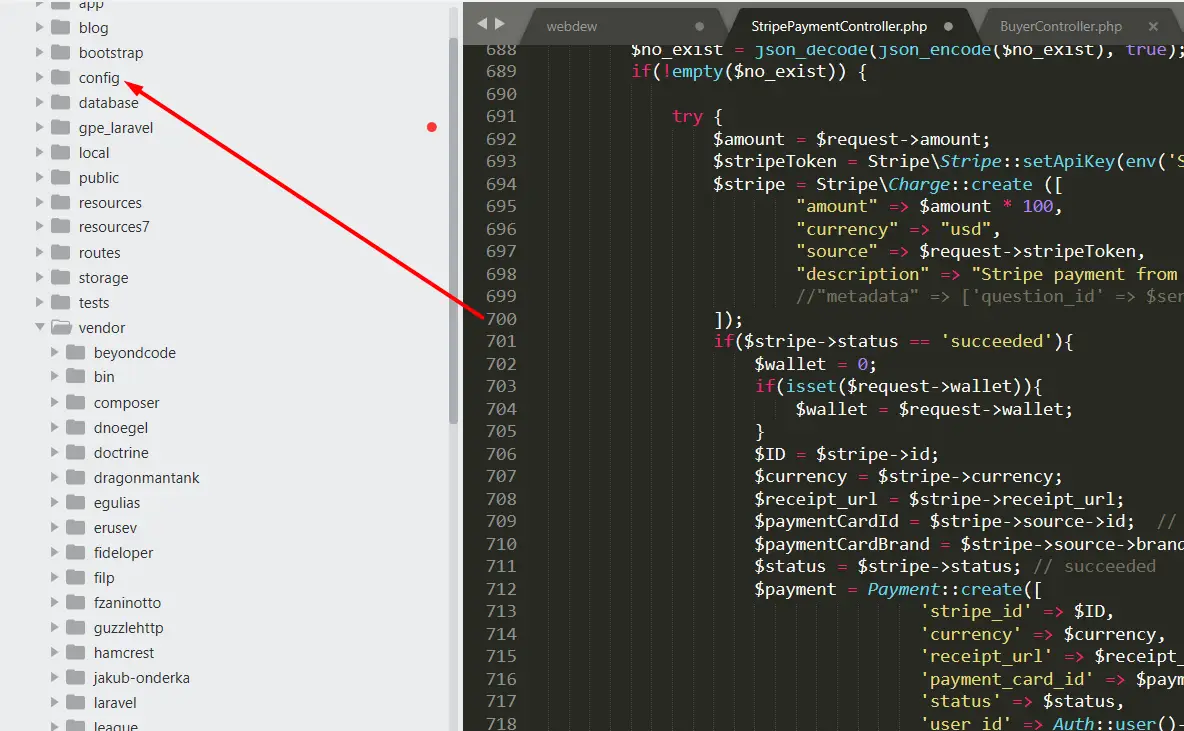
Task: Expand the gpe_laravel folder arrow
Action: click(x=39, y=128)
